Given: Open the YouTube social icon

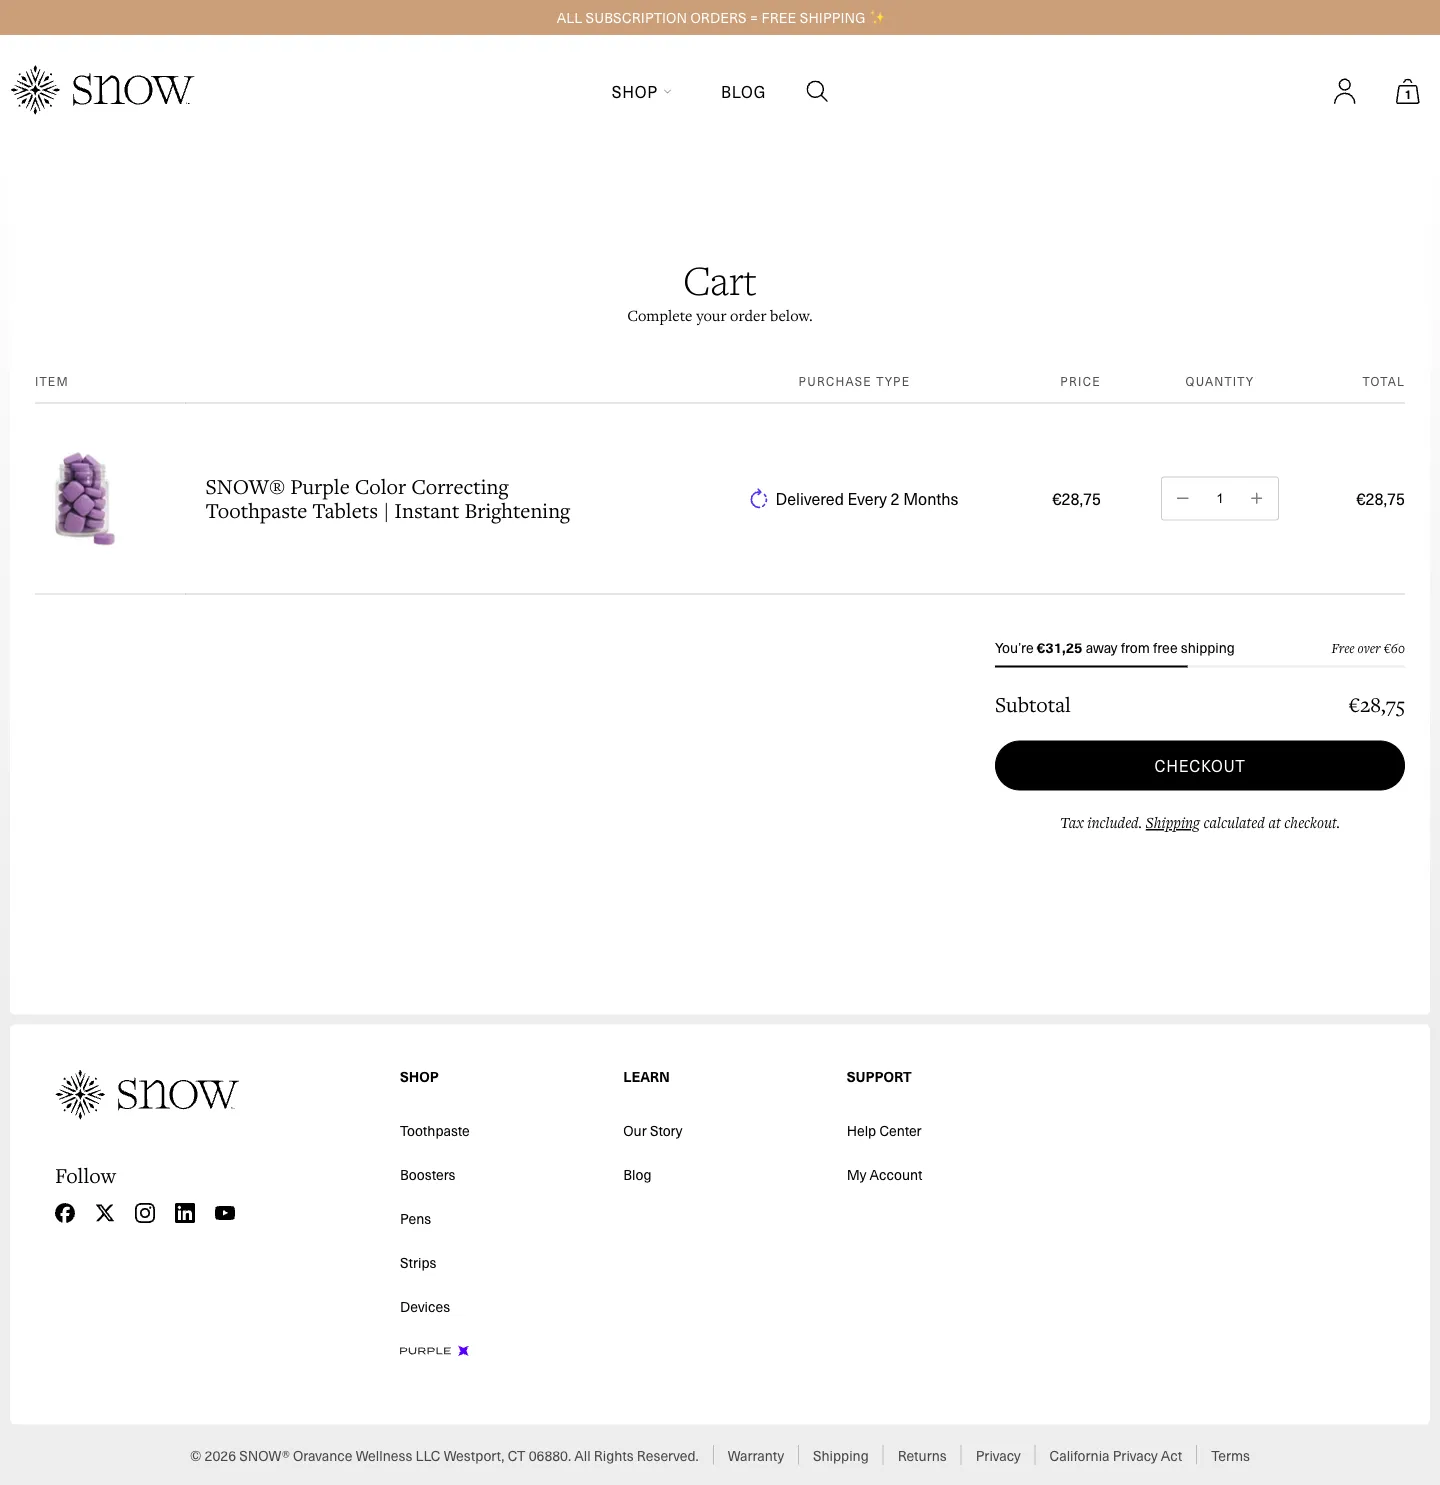Looking at the screenshot, I should click(225, 1213).
